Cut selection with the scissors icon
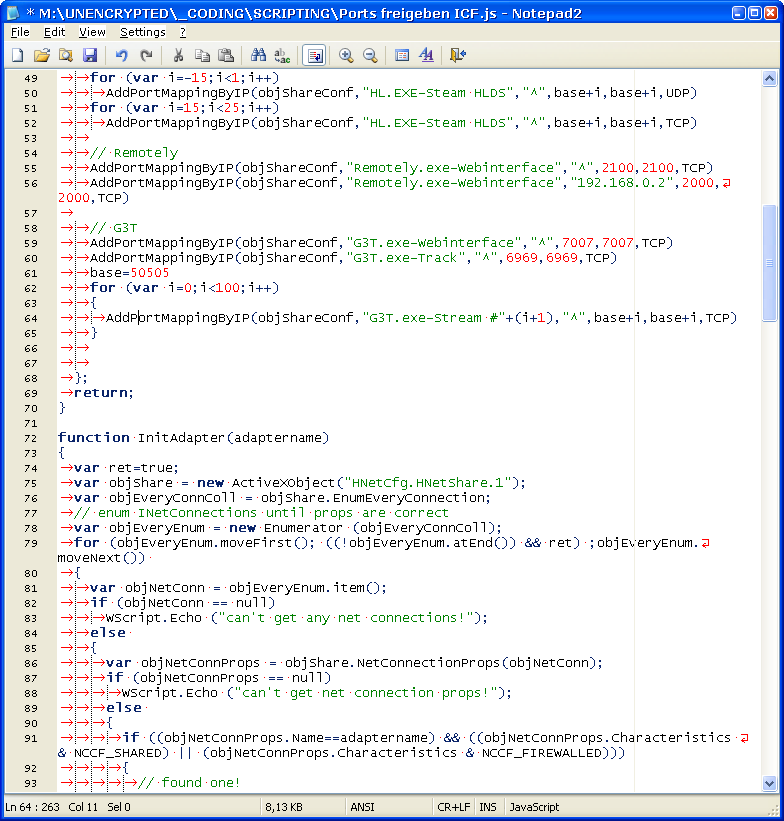Screen dimensions: 784x821 (x=178, y=55)
